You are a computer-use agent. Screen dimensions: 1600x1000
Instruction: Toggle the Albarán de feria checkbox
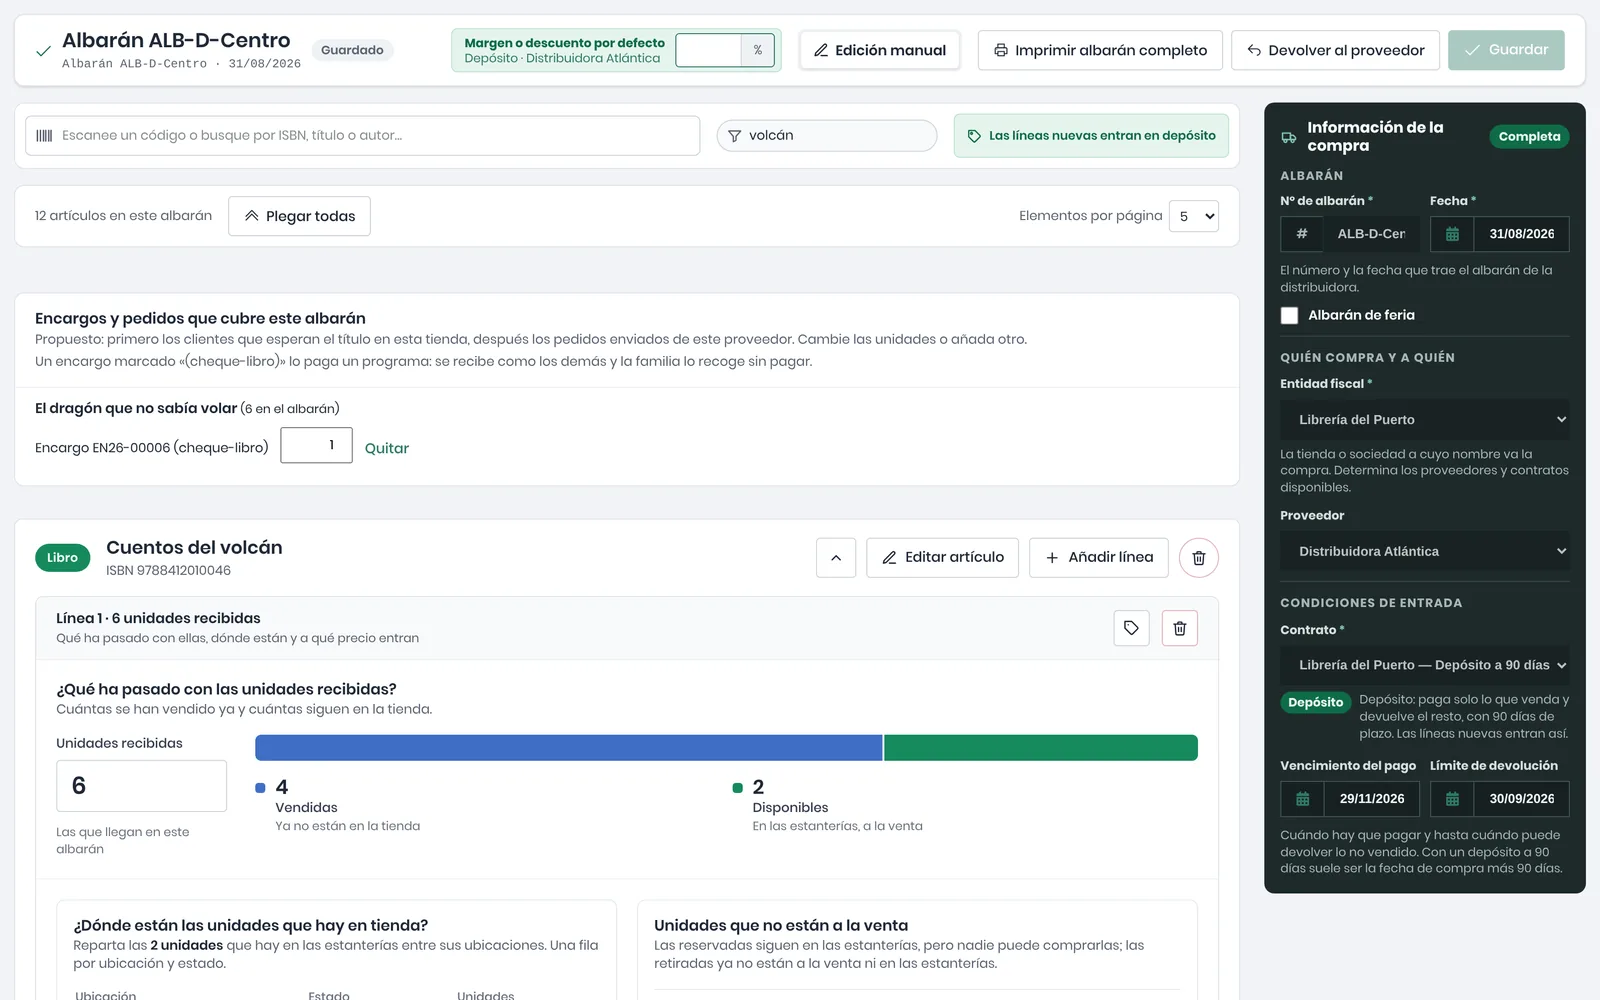pyautogui.click(x=1290, y=315)
